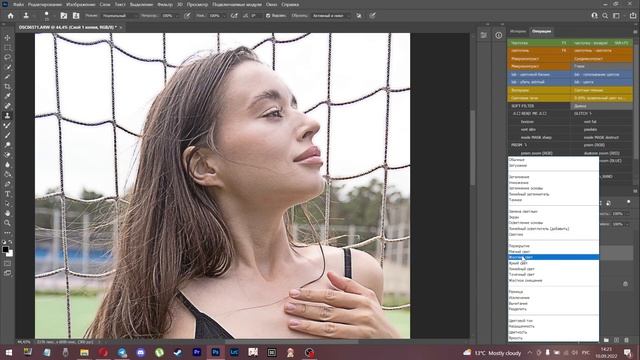Image resolution: width=640 pixels, height=360 pixels.
Task: Open Lightroom Classic from the taskbar
Action: coord(234,352)
